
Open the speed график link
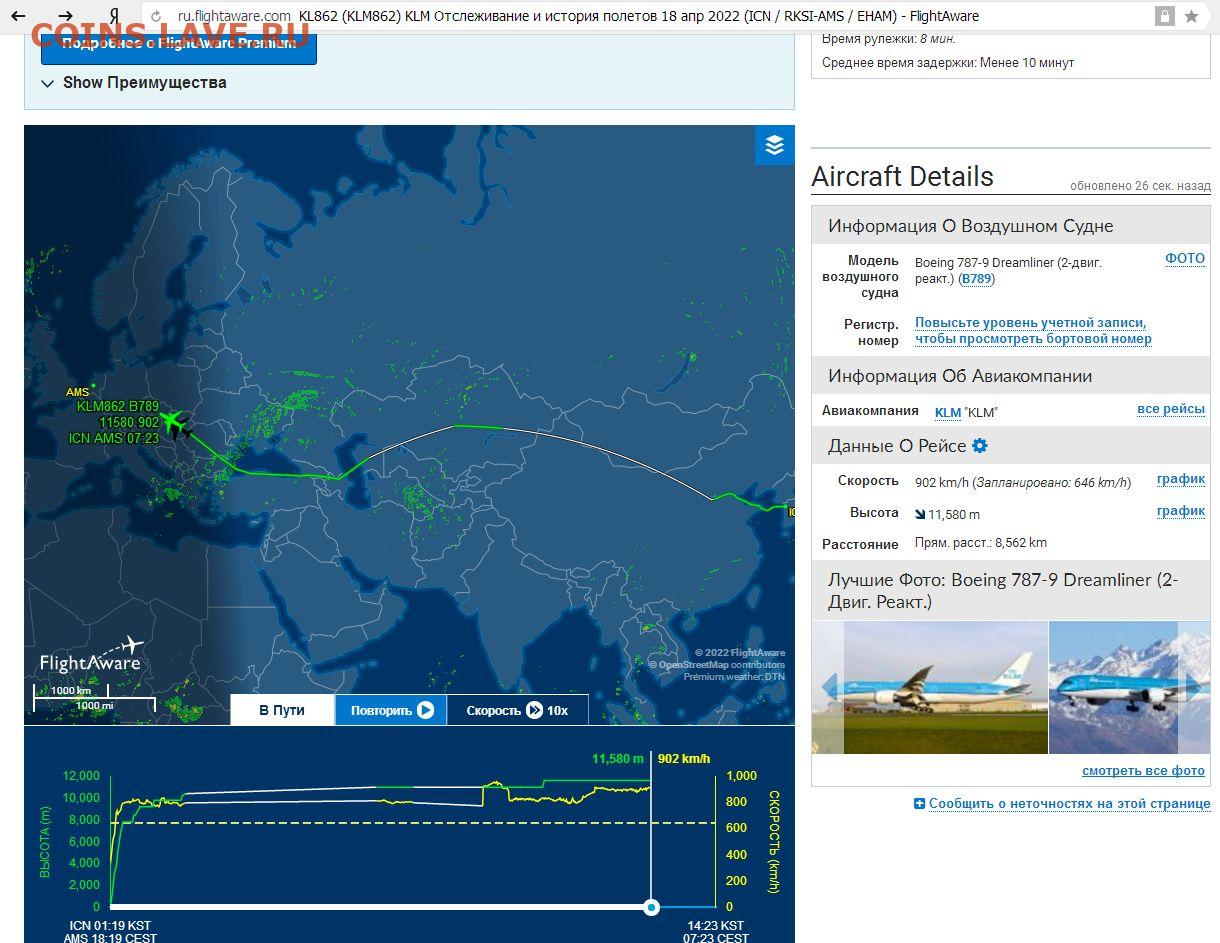pyautogui.click(x=1181, y=479)
